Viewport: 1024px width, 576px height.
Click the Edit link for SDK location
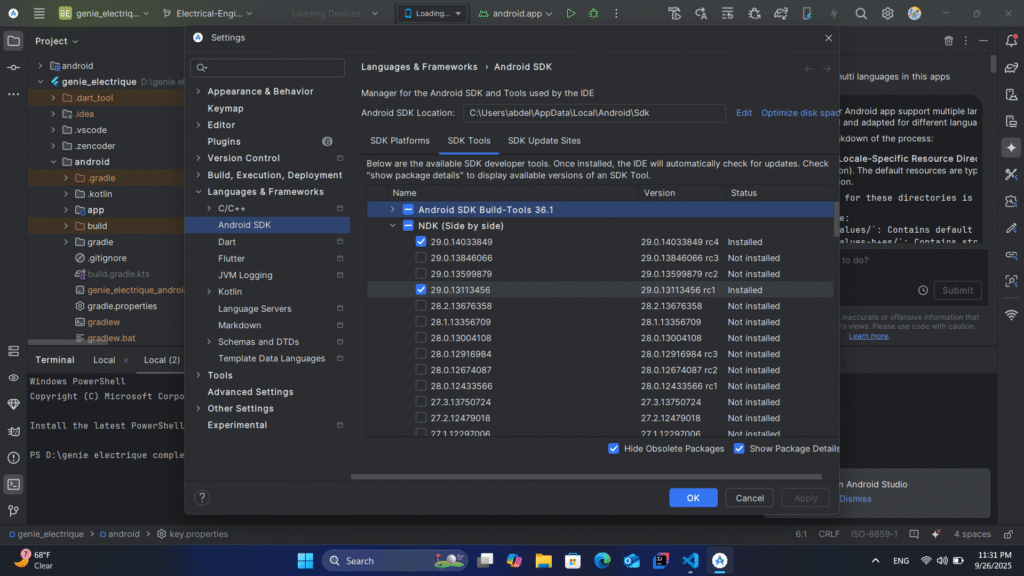click(x=744, y=113)
